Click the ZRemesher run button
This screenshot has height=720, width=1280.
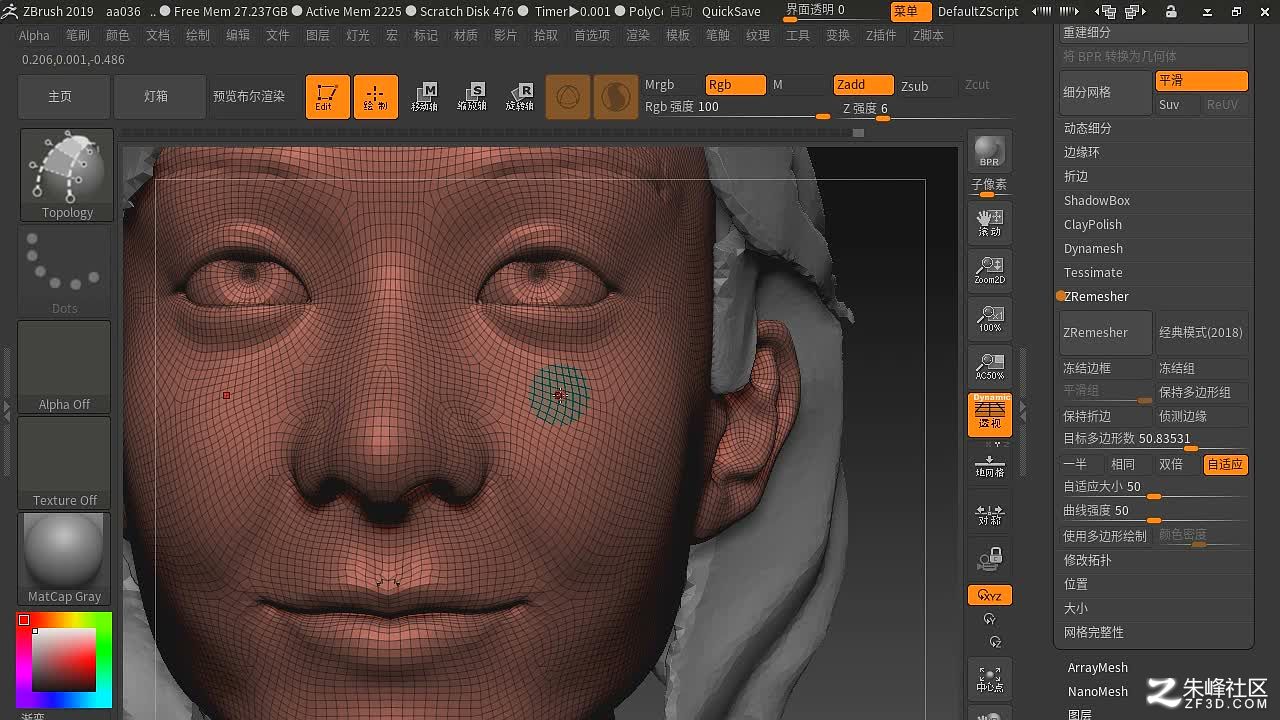point(1105,333)
